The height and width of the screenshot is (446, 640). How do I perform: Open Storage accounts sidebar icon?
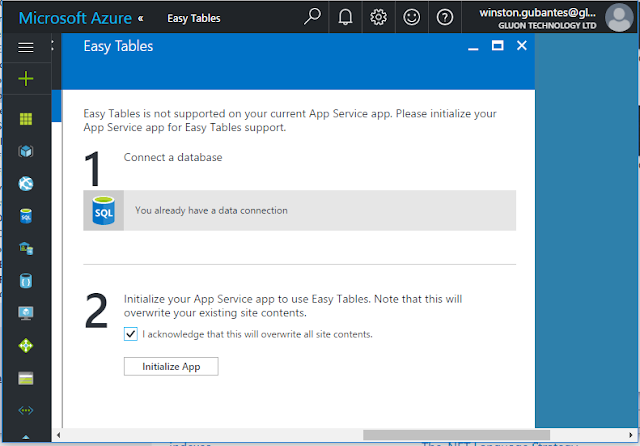click(x=26, y=378)
